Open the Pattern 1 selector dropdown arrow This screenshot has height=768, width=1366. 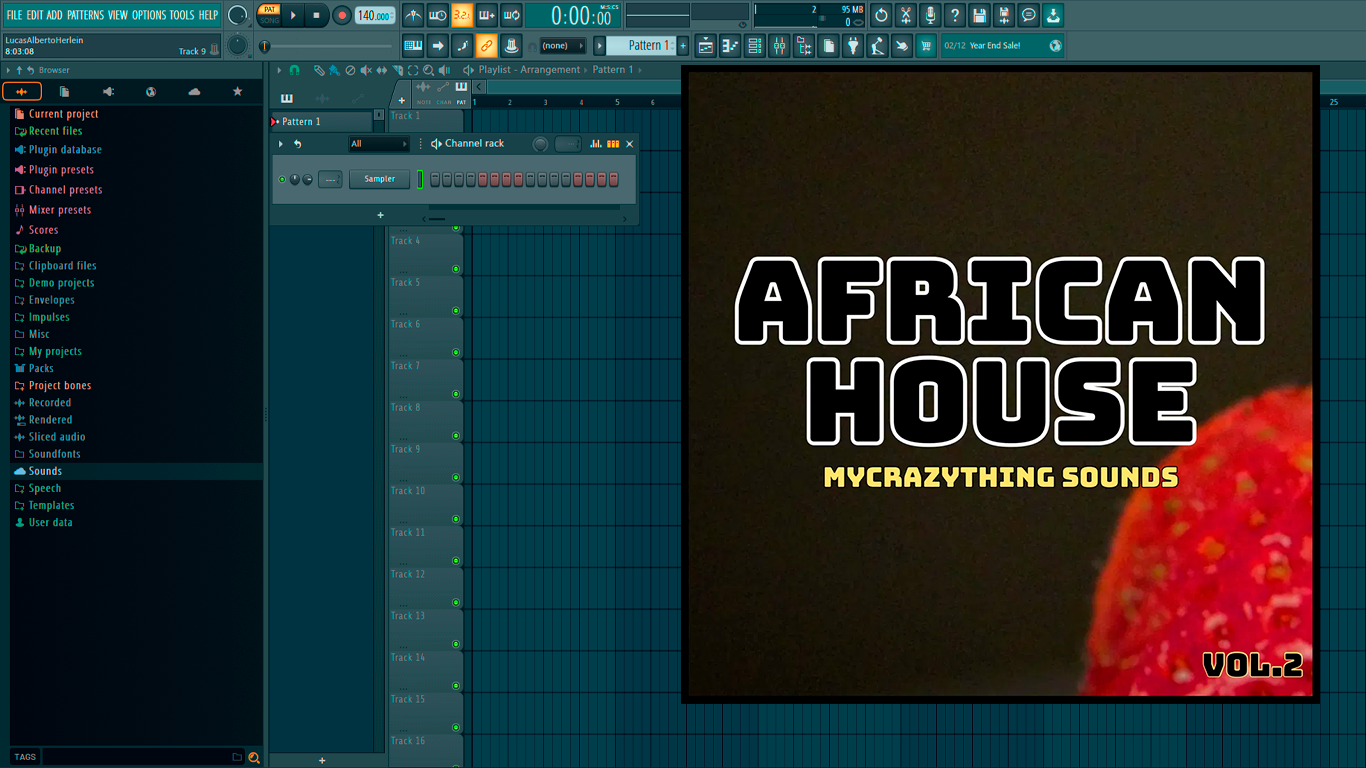point(600,45)
